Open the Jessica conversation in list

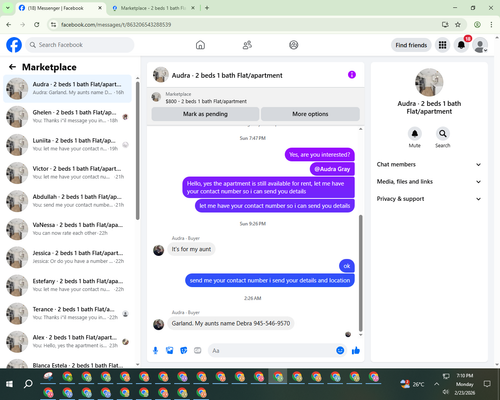click(67, 257)
